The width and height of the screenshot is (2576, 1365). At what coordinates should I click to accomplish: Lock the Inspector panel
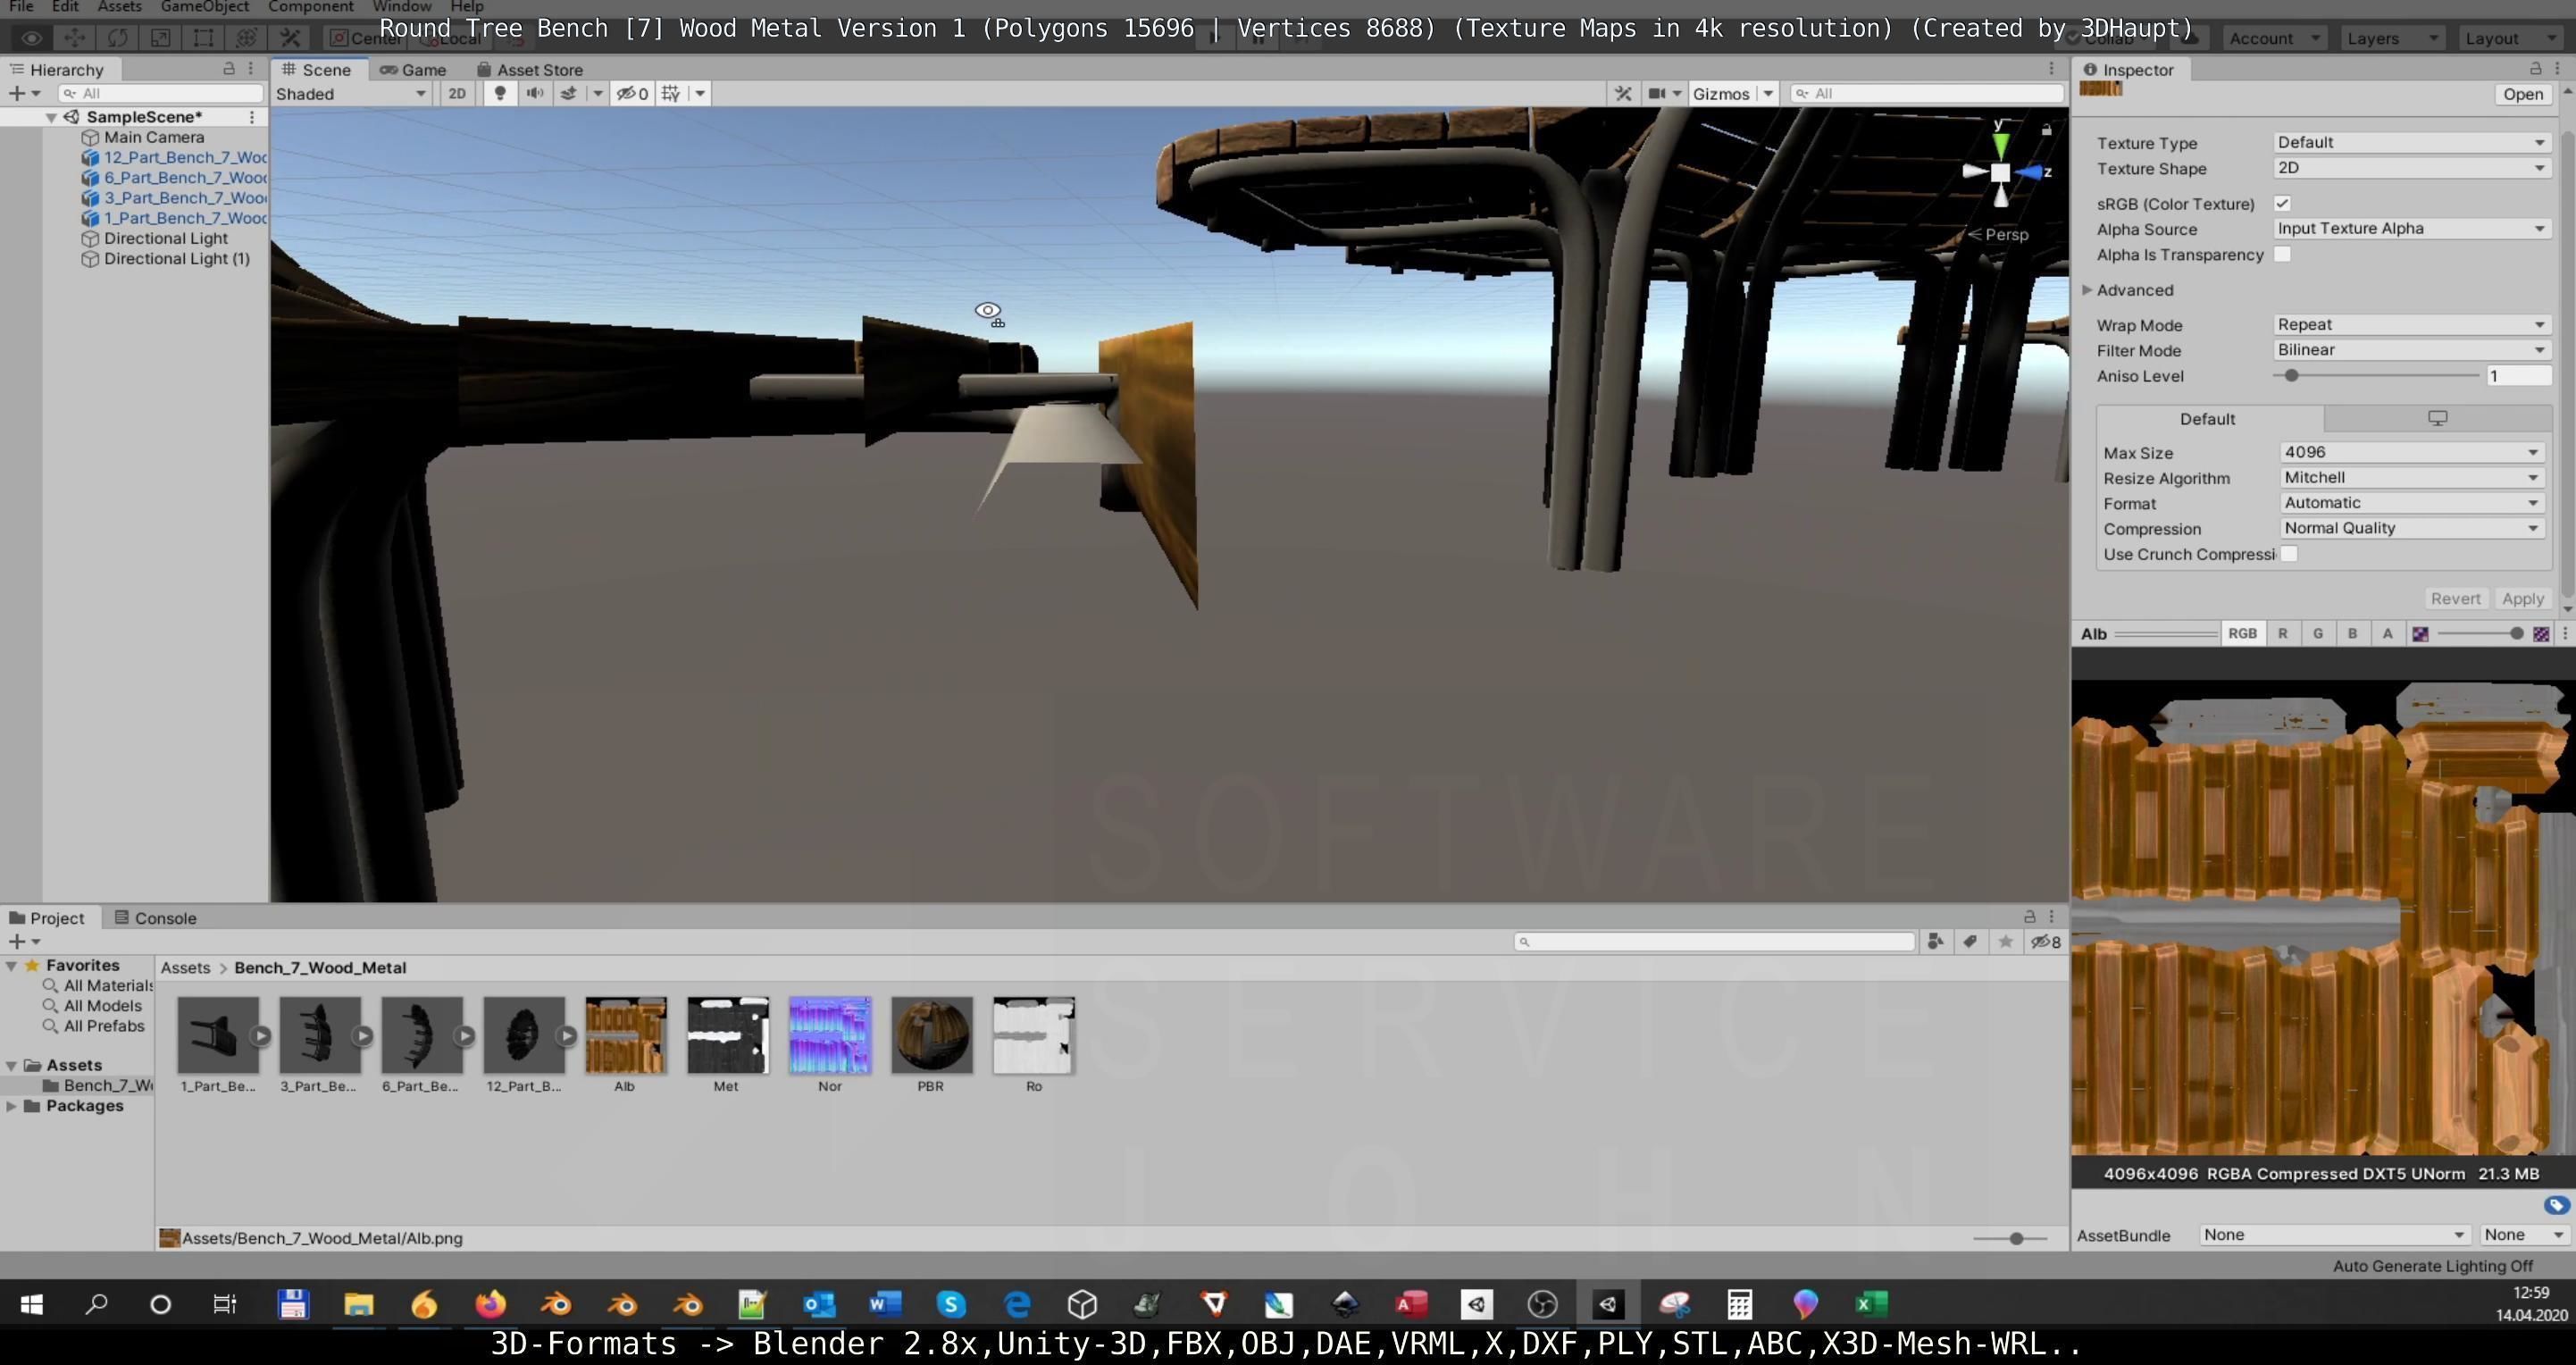[2535, 69]
